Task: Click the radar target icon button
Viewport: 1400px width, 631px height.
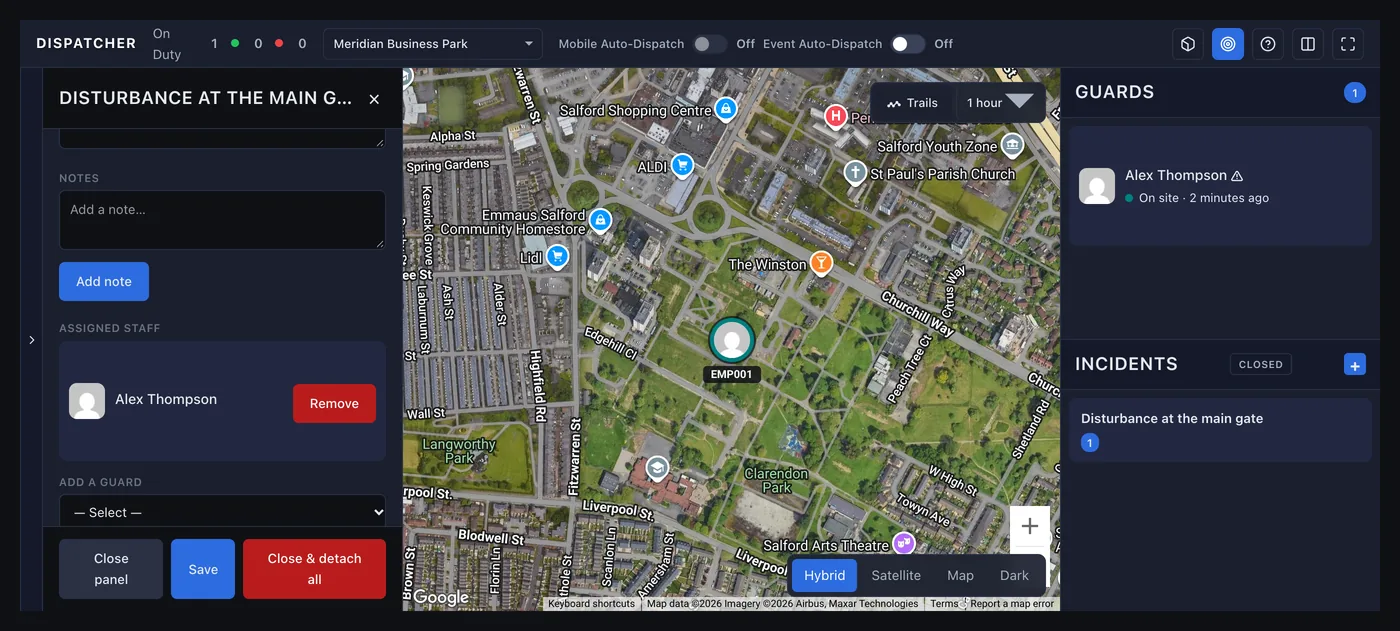Action: pyautogui.click(x=1228, y=44)
